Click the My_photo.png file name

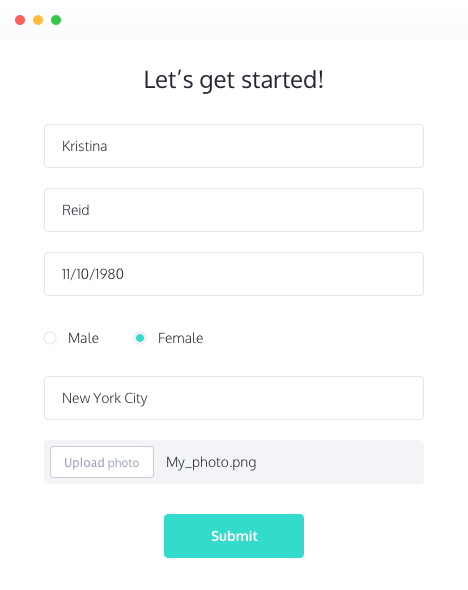pyautogui.click(x=211, y=462)
